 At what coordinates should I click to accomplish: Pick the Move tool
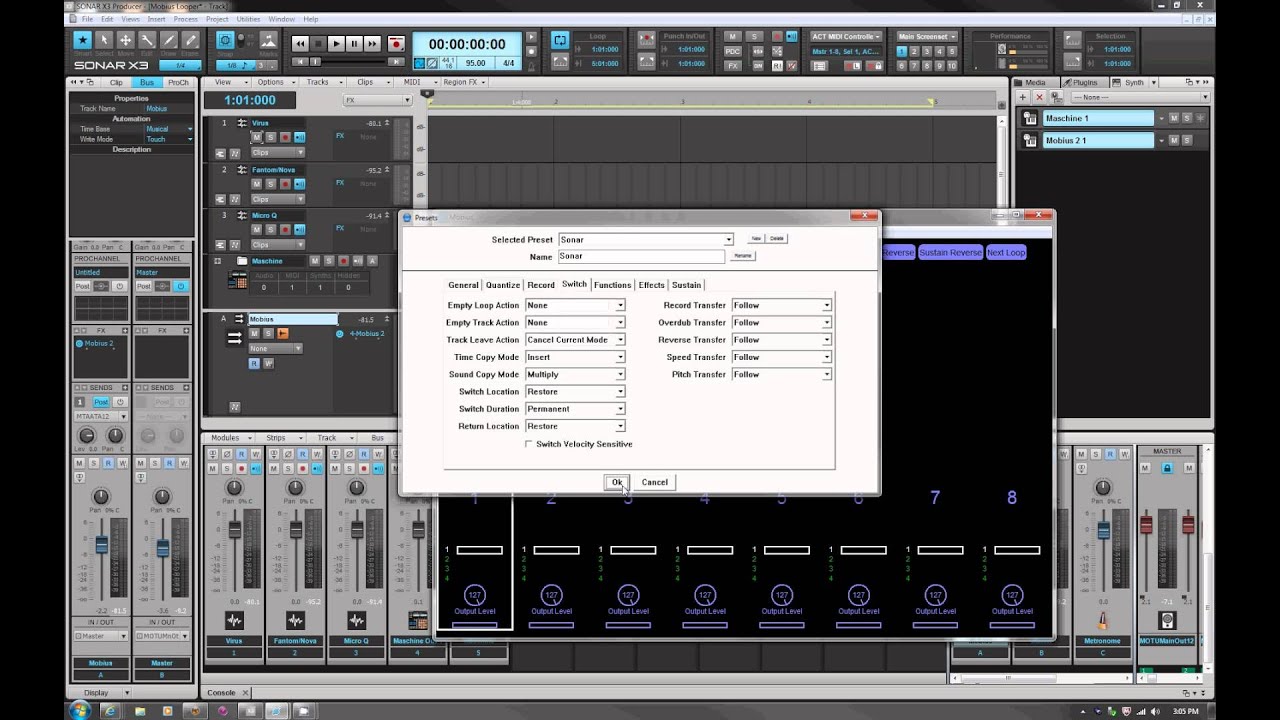[125, 42]
